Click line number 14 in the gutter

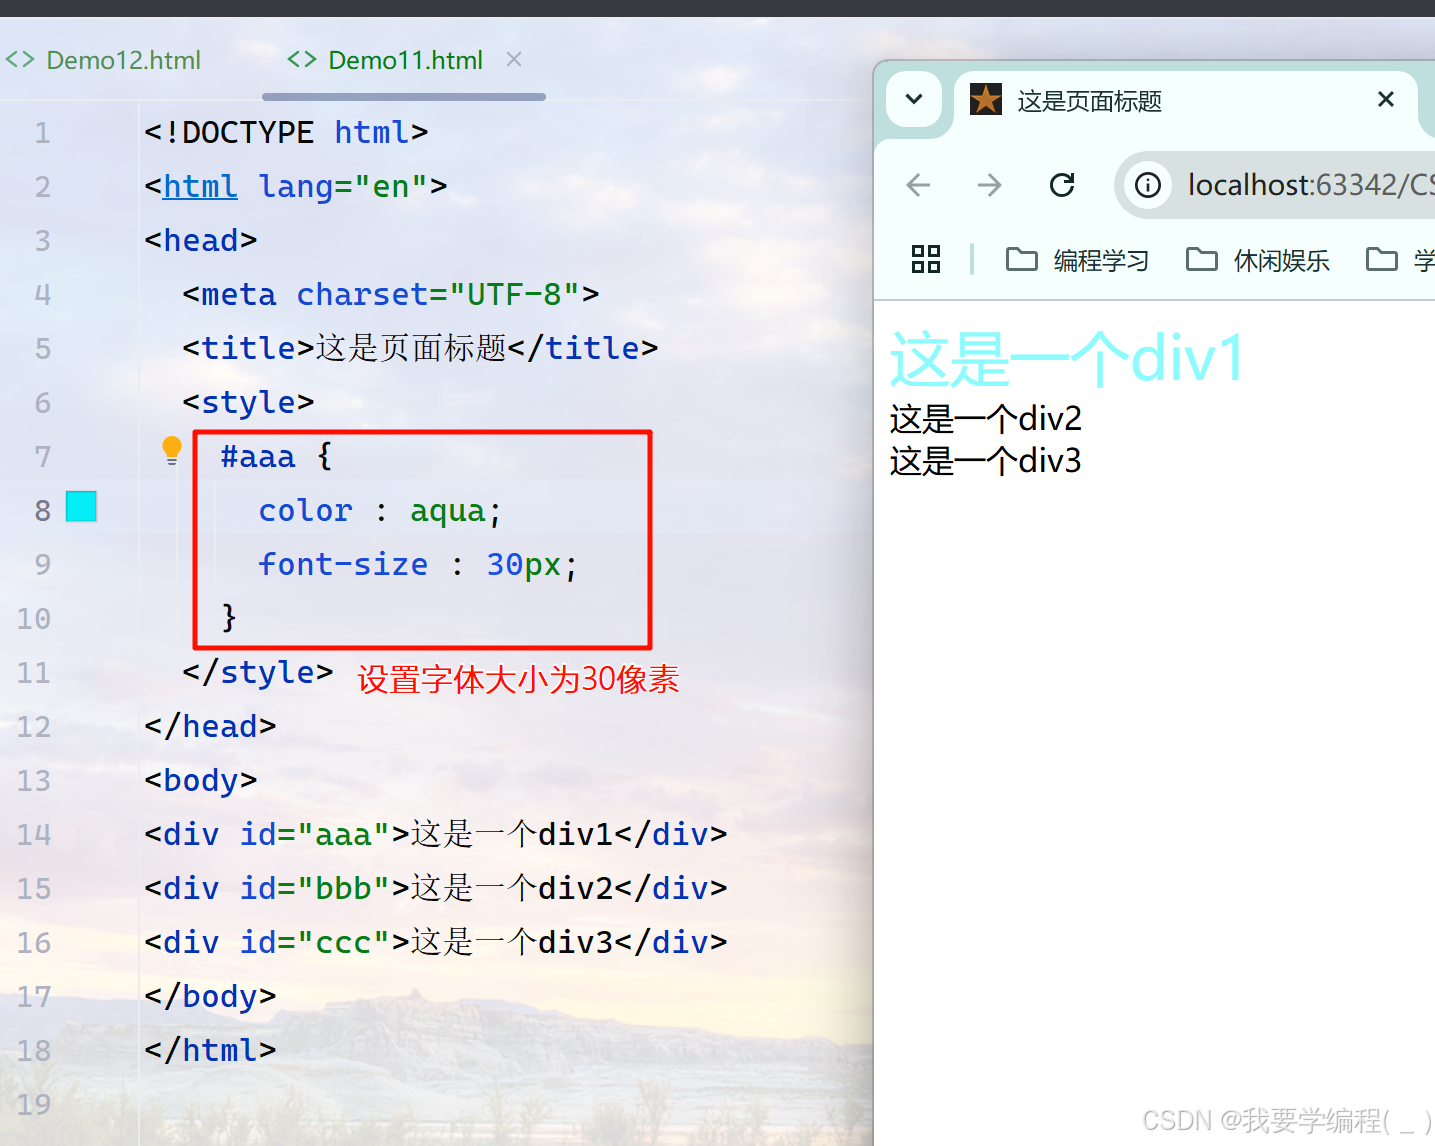coord(34,834)
